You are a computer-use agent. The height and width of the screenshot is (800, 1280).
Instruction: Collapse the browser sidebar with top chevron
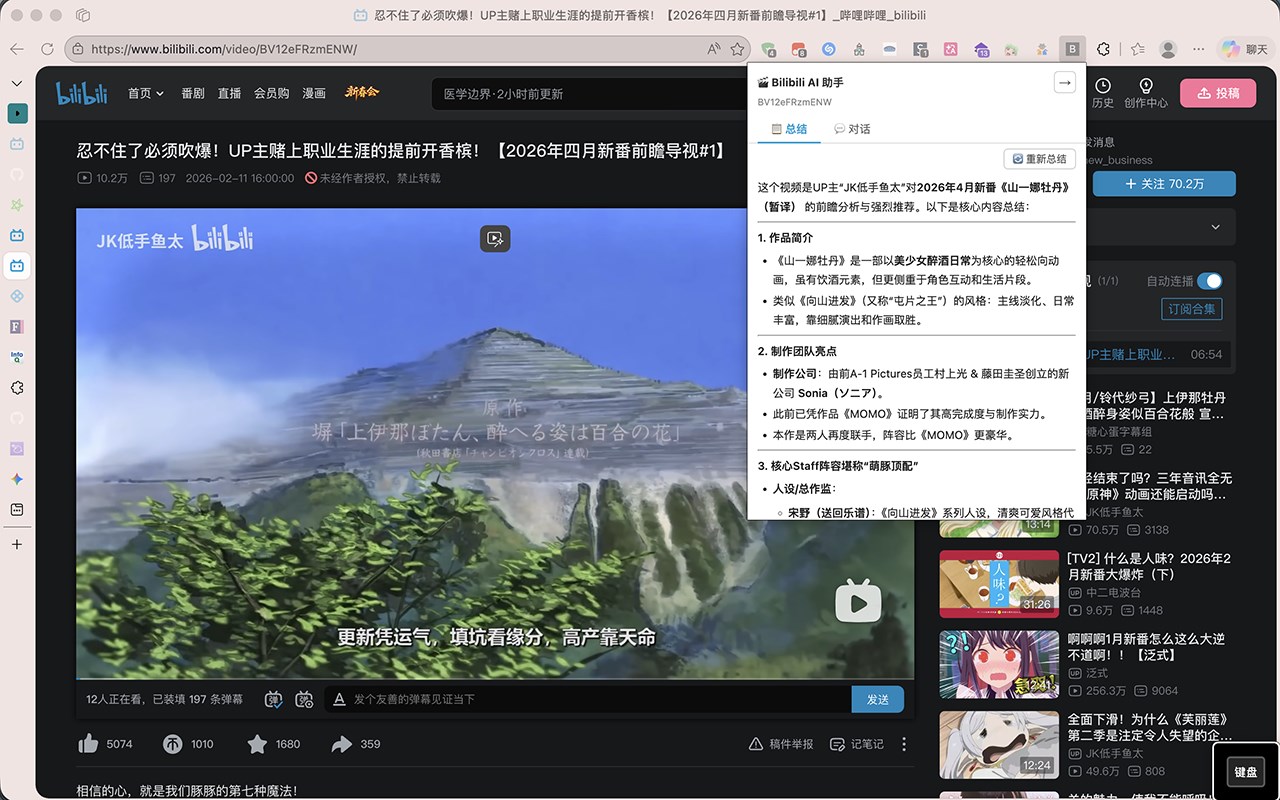coord(15,83)
